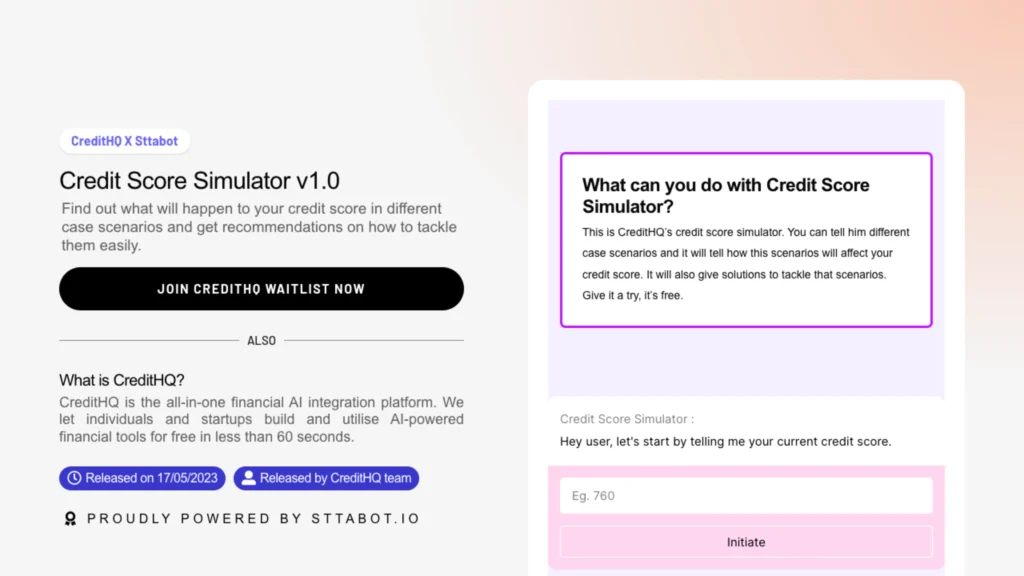
Task: Click the Credit Score Simulator v1.0 heading
Action: pos(199,181)
